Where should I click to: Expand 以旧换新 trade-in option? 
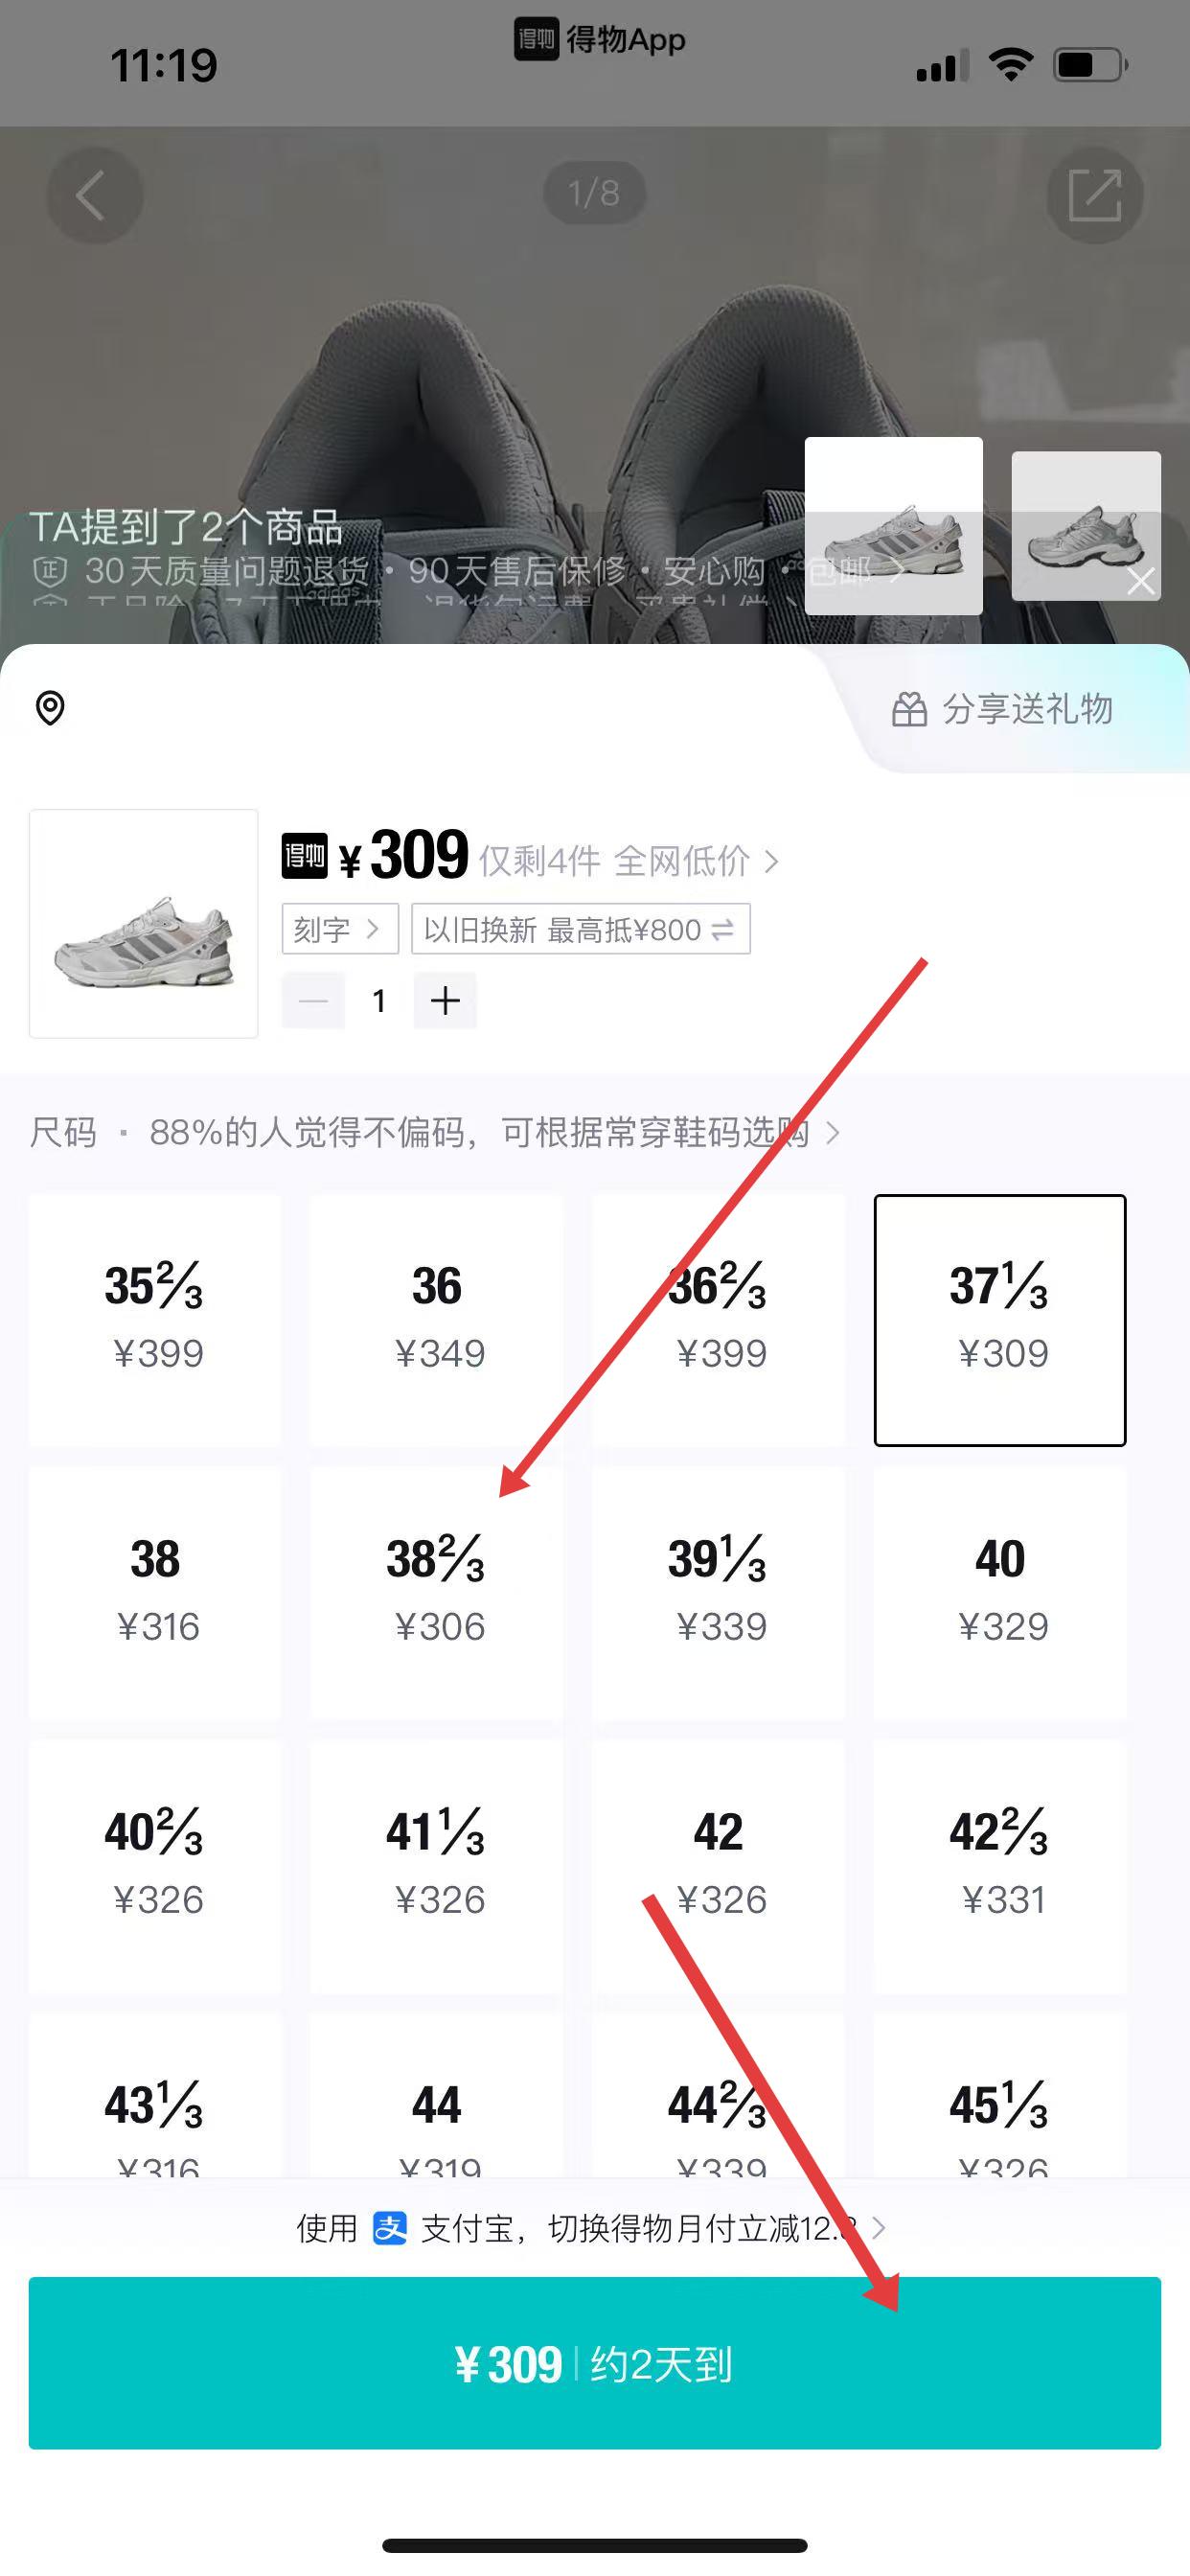[x=580, y=929]
